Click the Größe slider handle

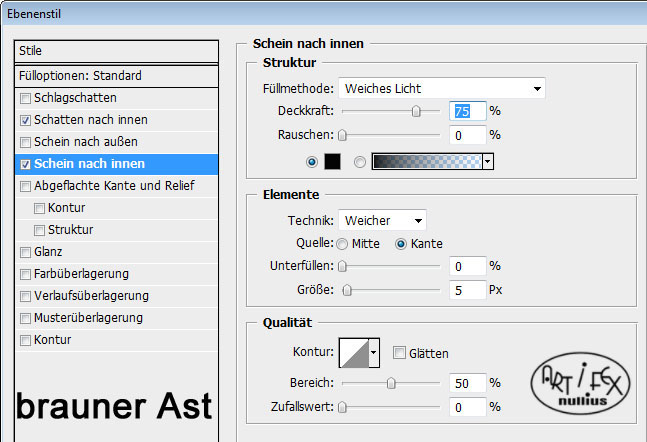pos(347,290)
